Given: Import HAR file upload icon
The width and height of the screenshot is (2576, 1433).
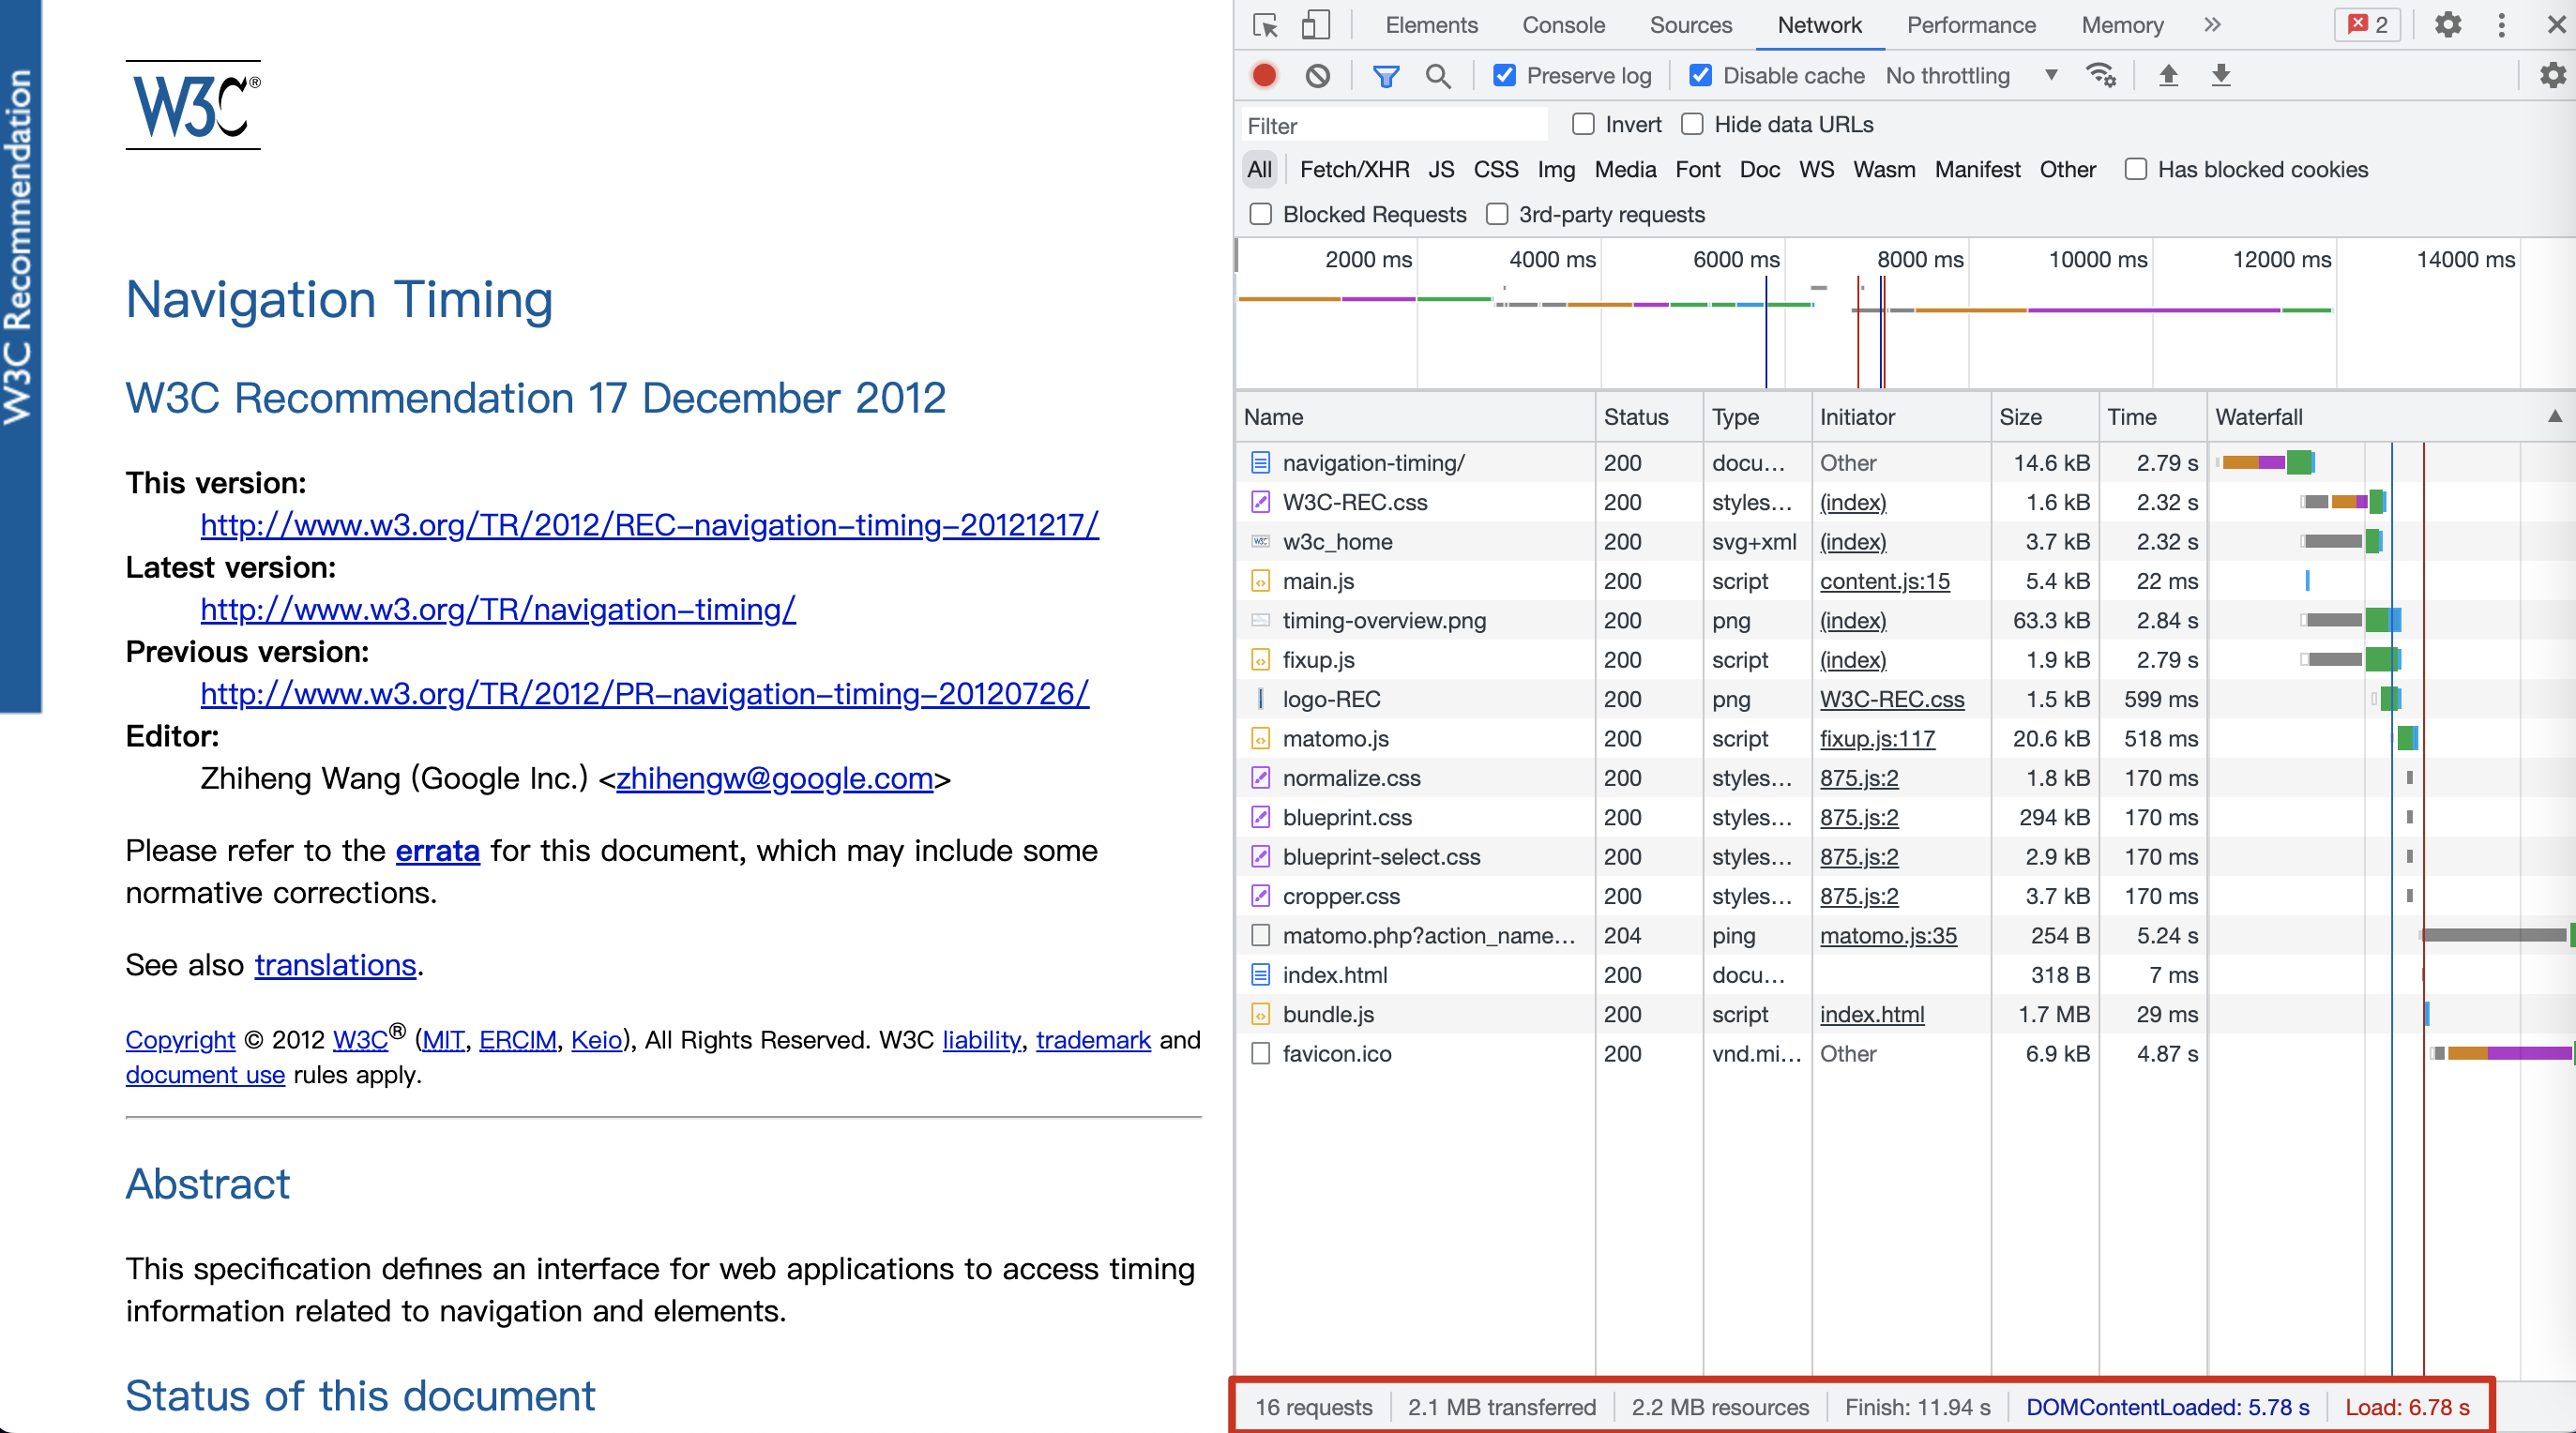Looking at the screenshot, I should (x=2168, y=75).
